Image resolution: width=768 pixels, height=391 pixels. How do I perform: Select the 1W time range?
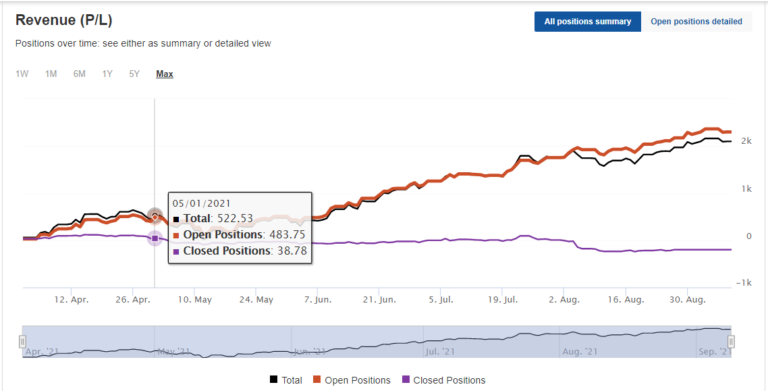(x=22, y=74)
